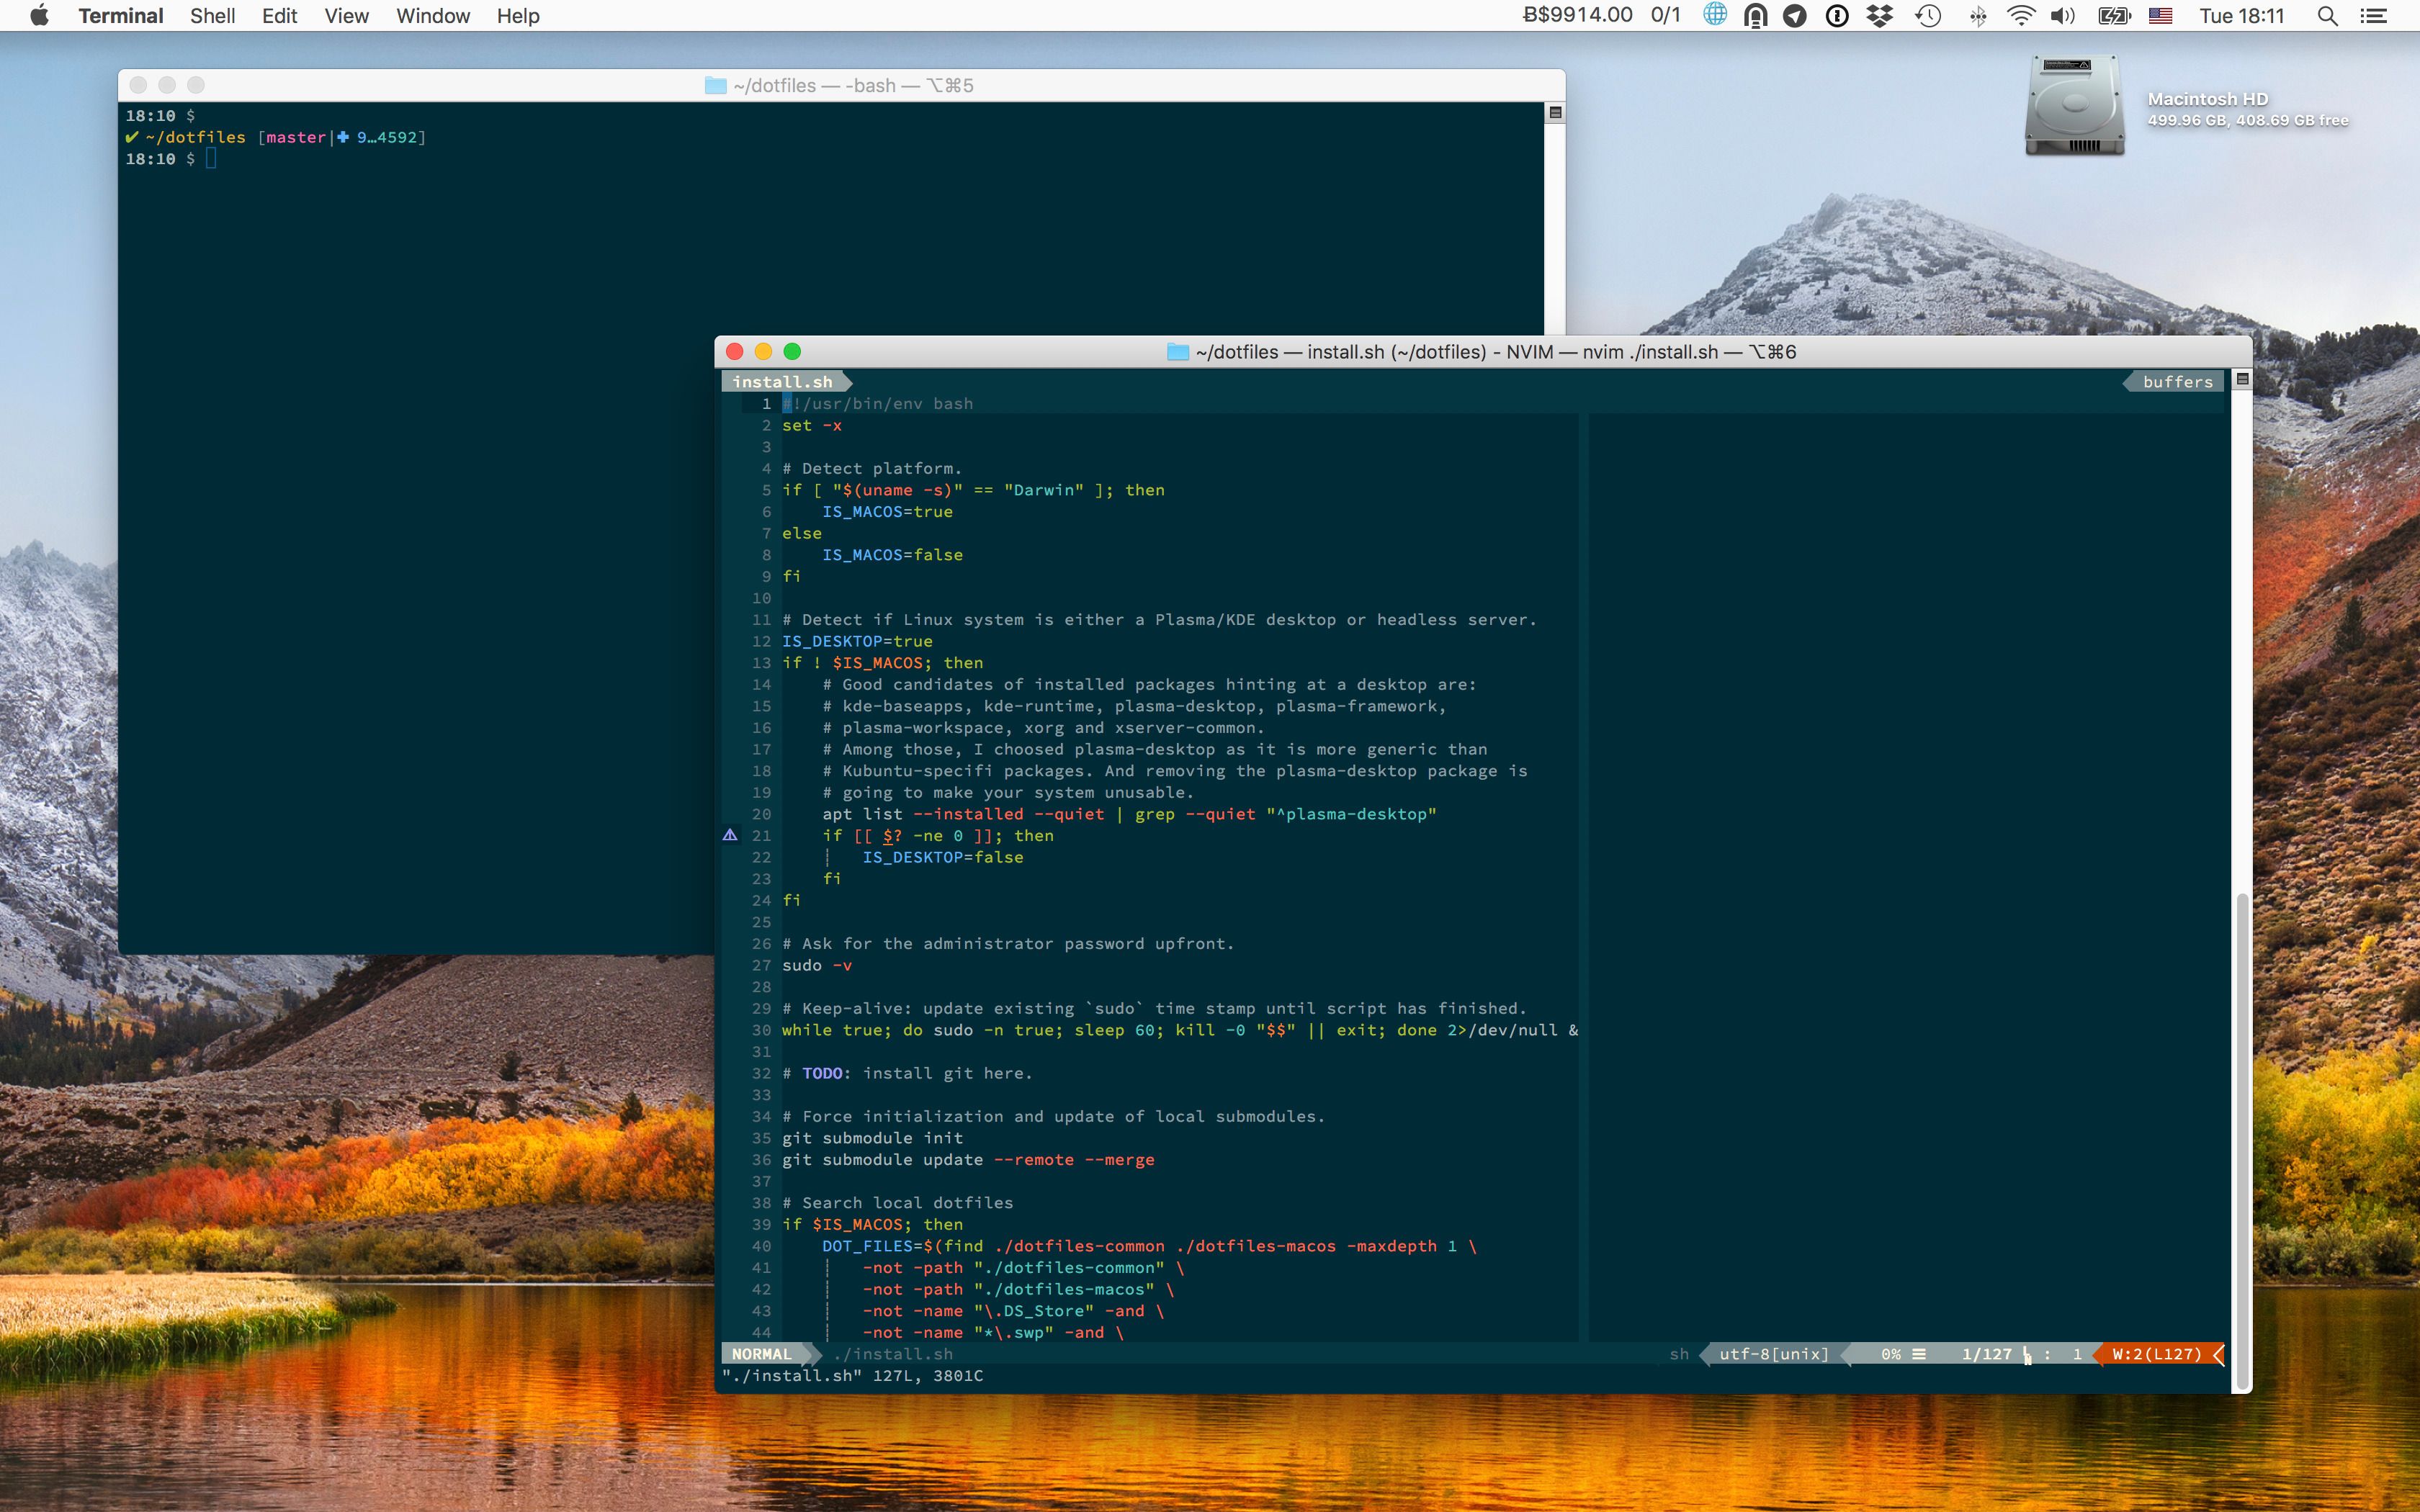Click 'IS_MACOS=true' on line 6
The height and width of the screenshot is (1512, 2420).
(887, 511)
